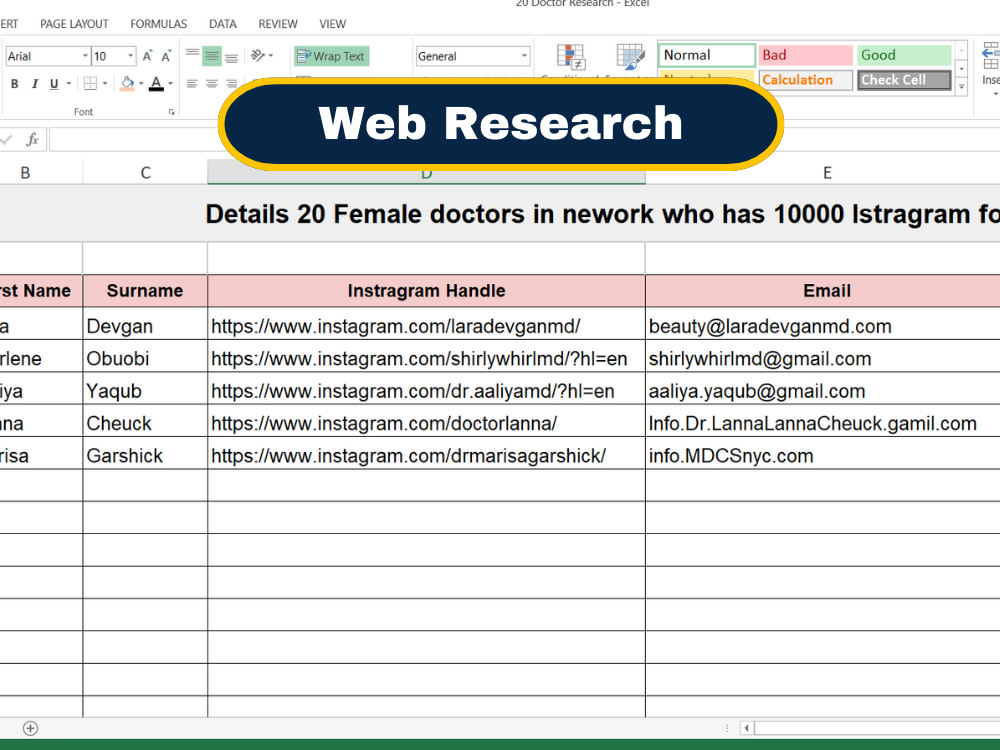Select column B header
This screenshot has width=1000, height=750.
[26, 173]
